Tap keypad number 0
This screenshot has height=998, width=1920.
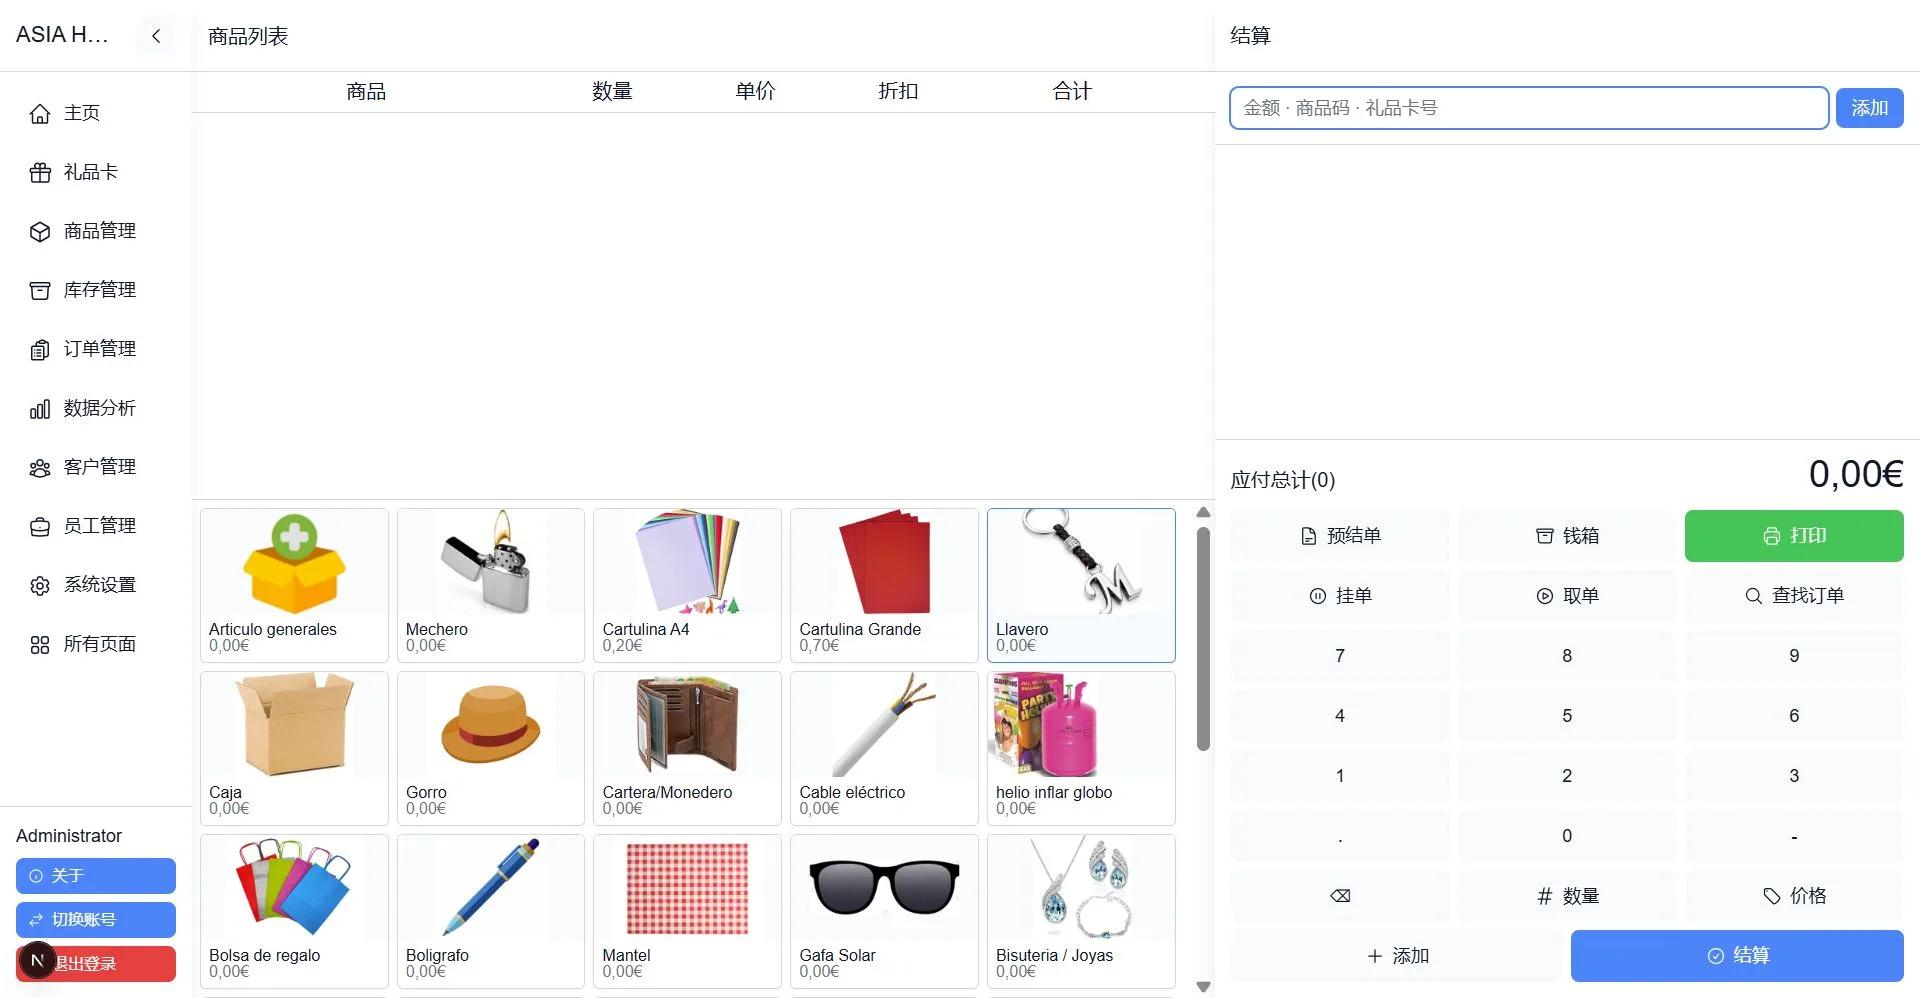point(1567,836)
